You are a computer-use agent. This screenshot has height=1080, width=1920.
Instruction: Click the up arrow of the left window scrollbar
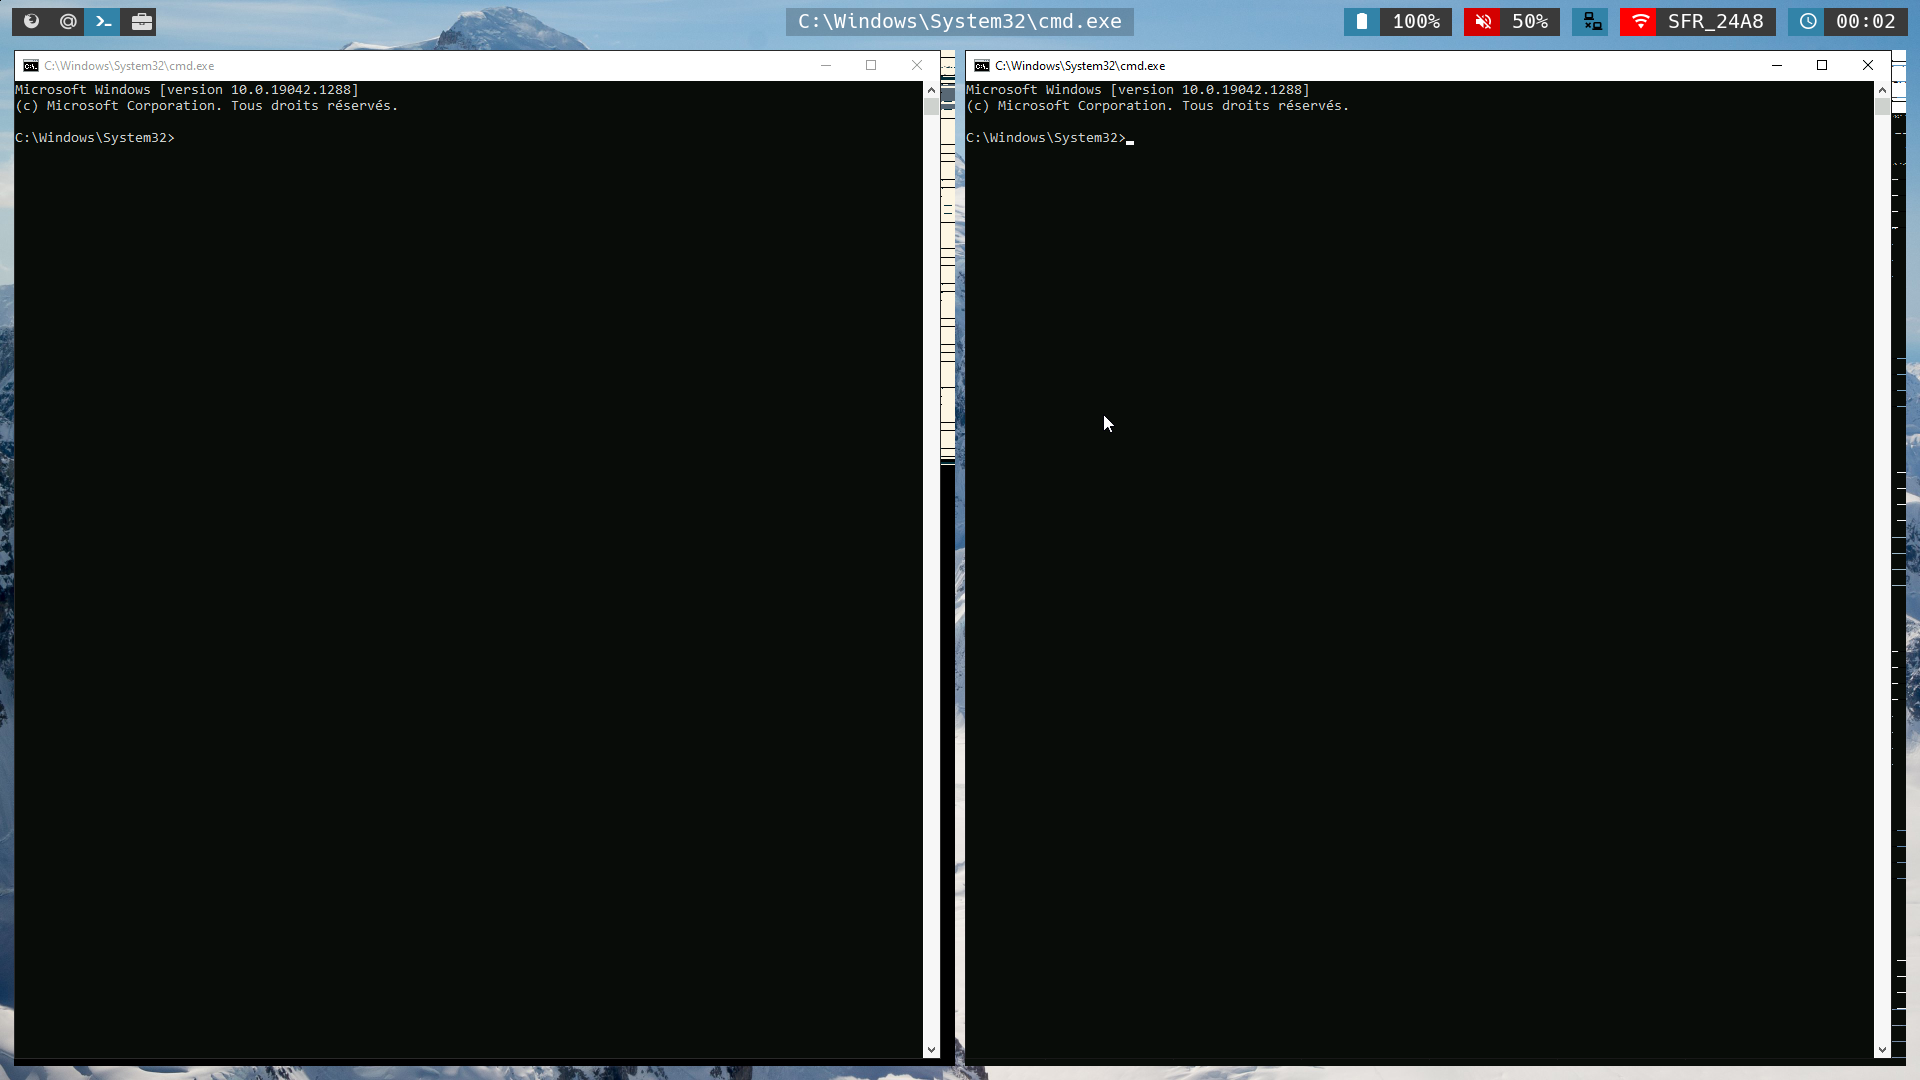point(931,89)
